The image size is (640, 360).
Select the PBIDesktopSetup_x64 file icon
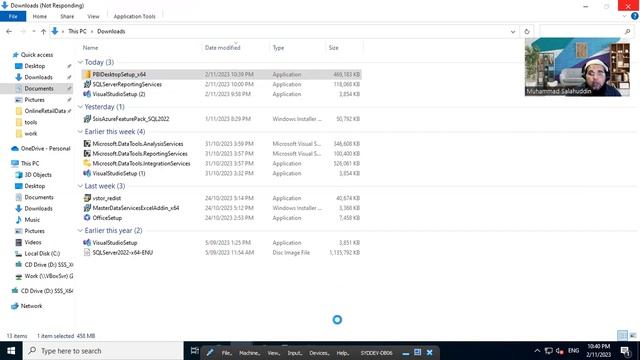pos(87,74)
